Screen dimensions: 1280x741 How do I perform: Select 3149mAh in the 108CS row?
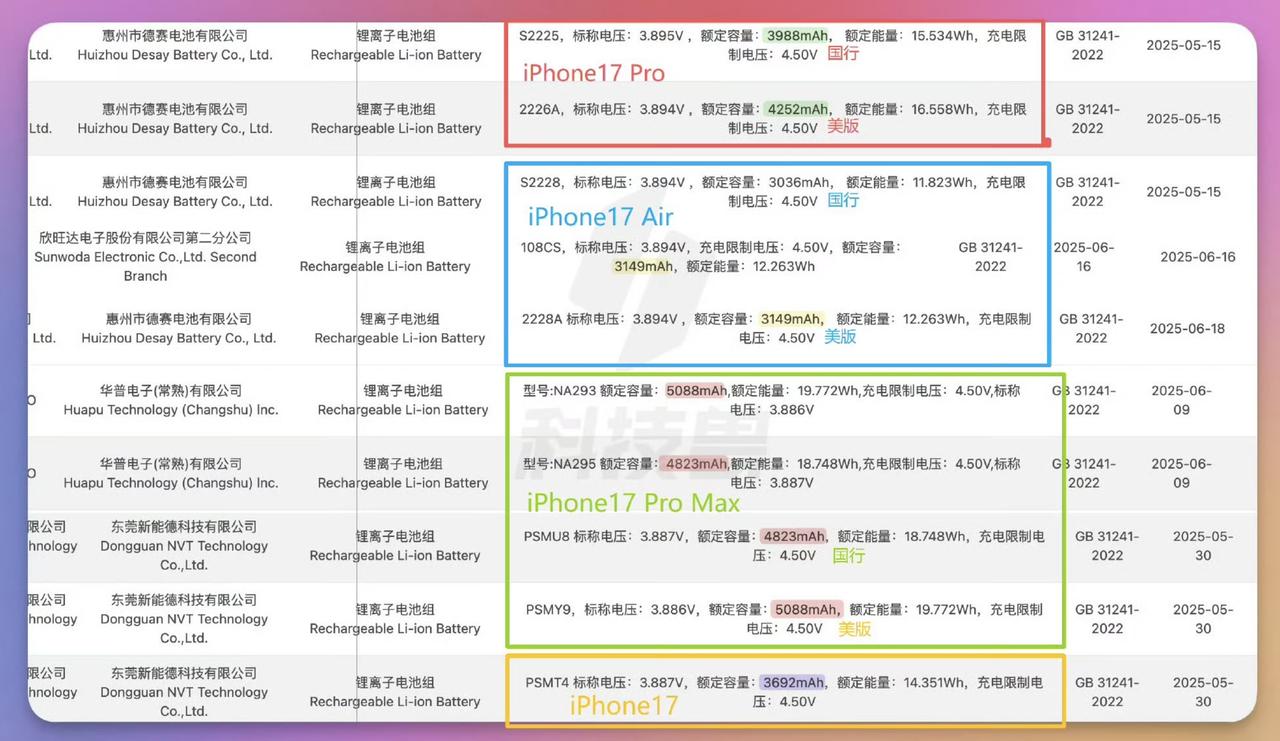[644, 266]
